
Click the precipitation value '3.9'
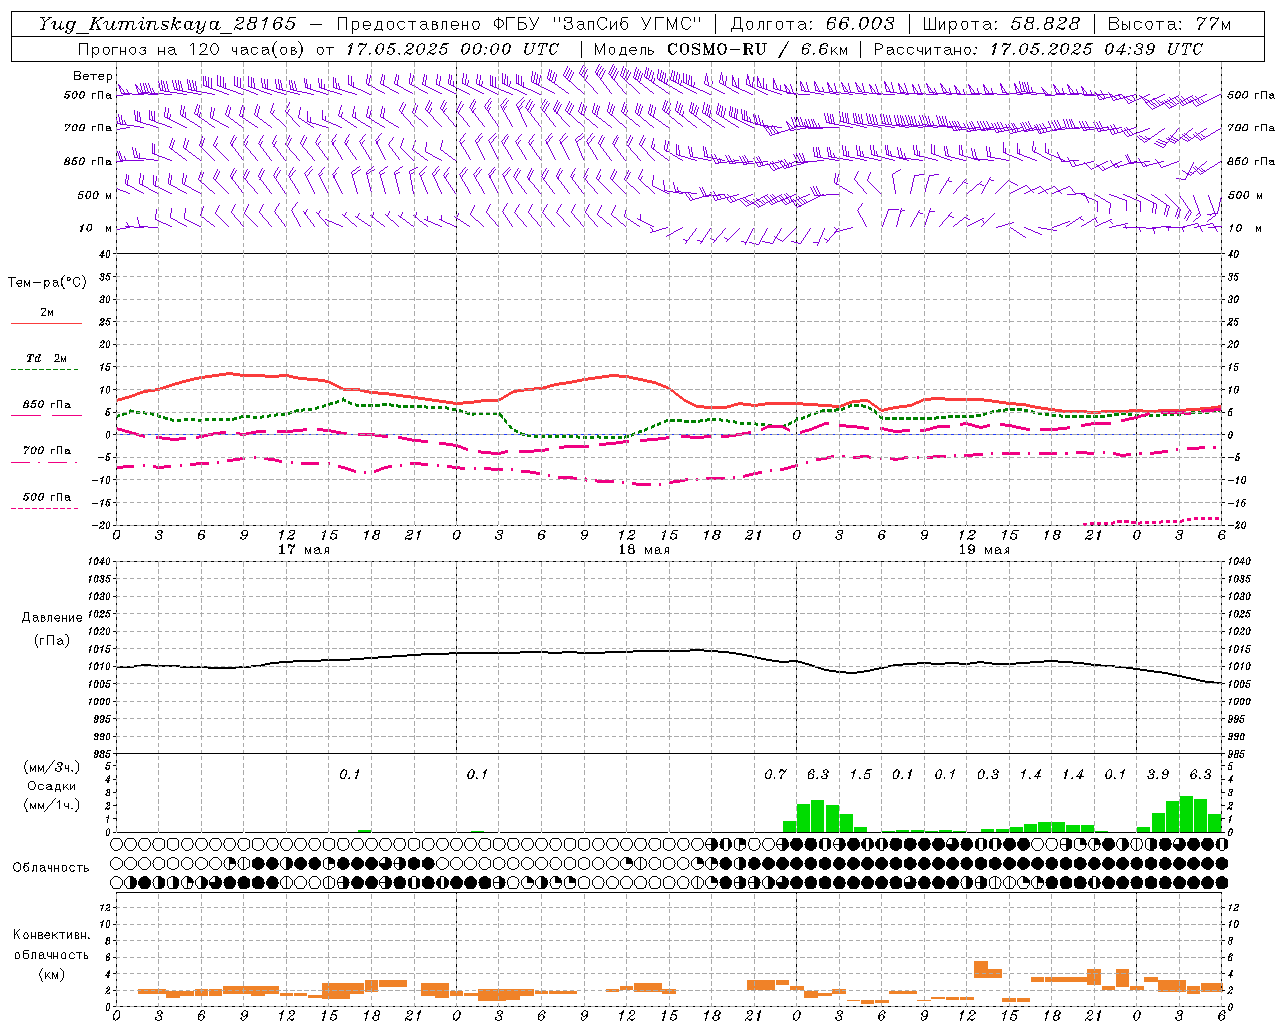(1158, 774)
